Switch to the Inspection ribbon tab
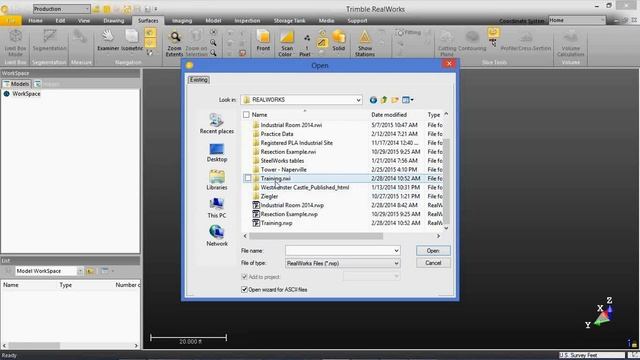This screenshot has height=360, width=640. coord(247,20)
